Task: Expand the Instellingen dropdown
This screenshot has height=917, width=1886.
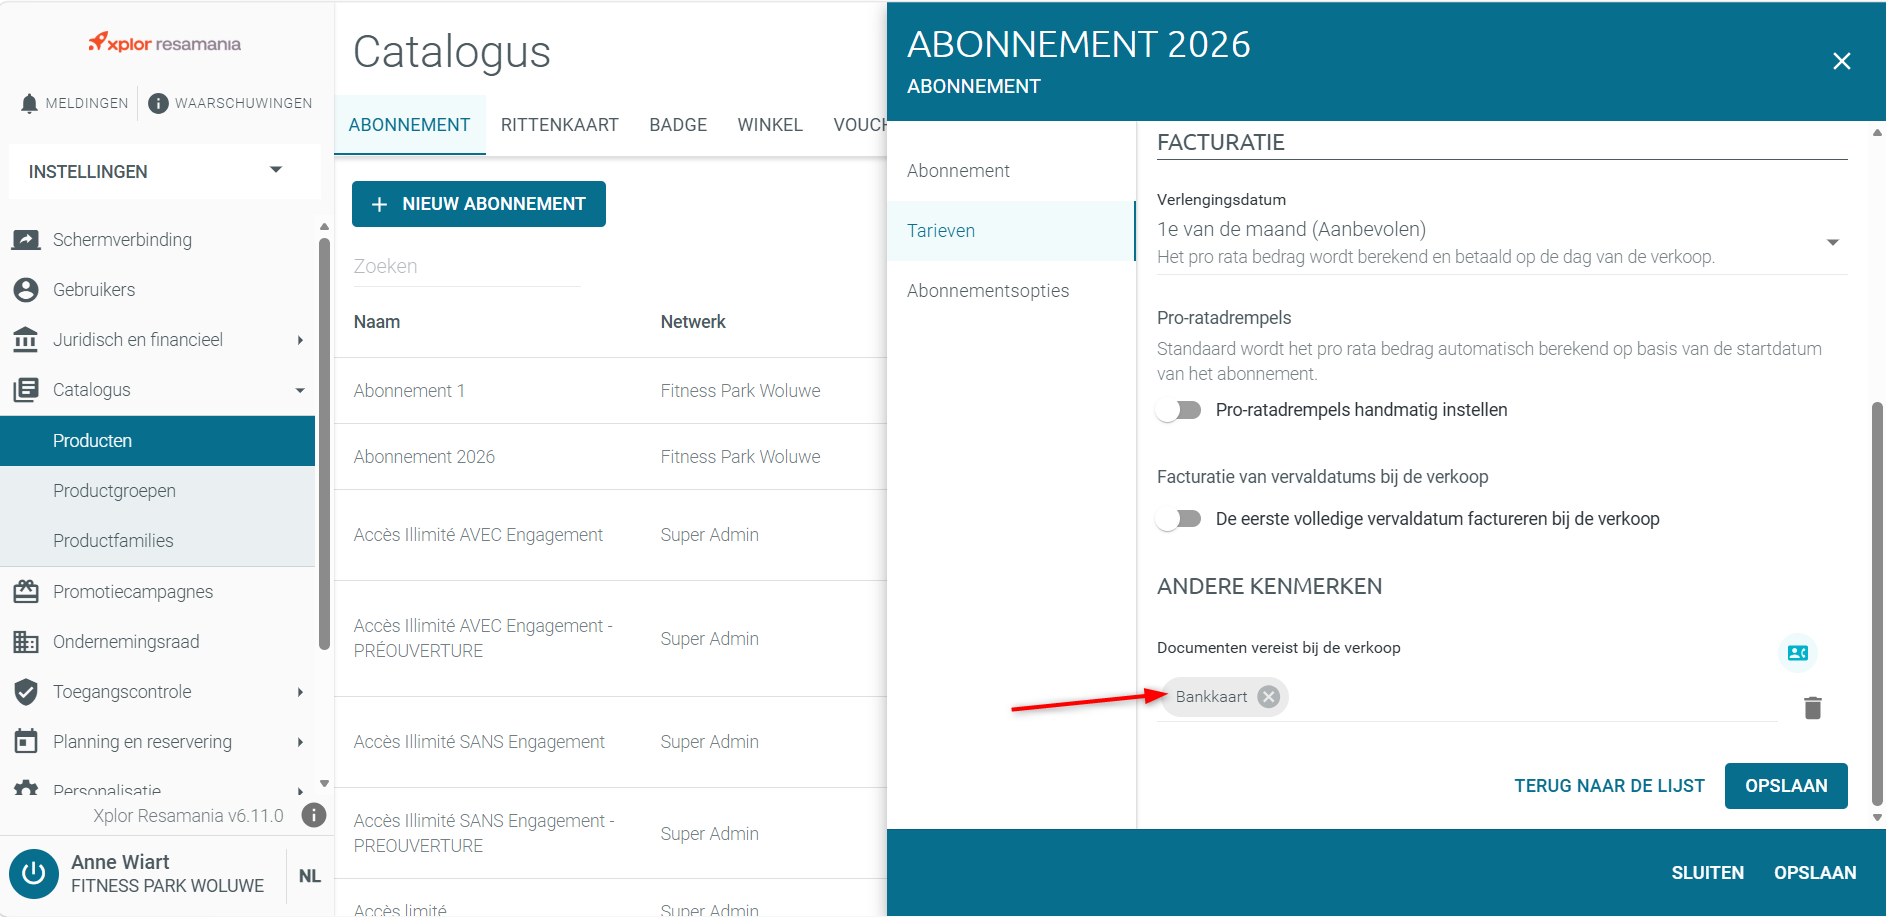Action: [165, 171]
